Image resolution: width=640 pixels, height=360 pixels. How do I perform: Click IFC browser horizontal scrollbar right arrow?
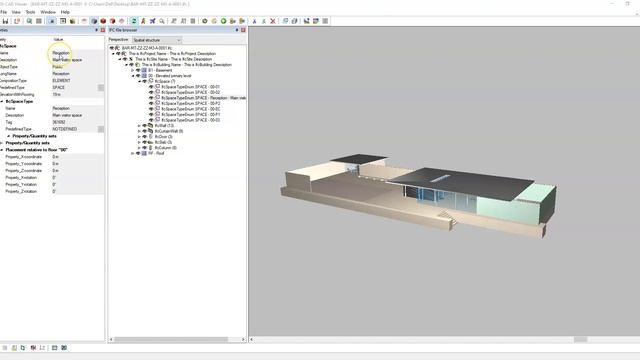(x=243, y=339)
